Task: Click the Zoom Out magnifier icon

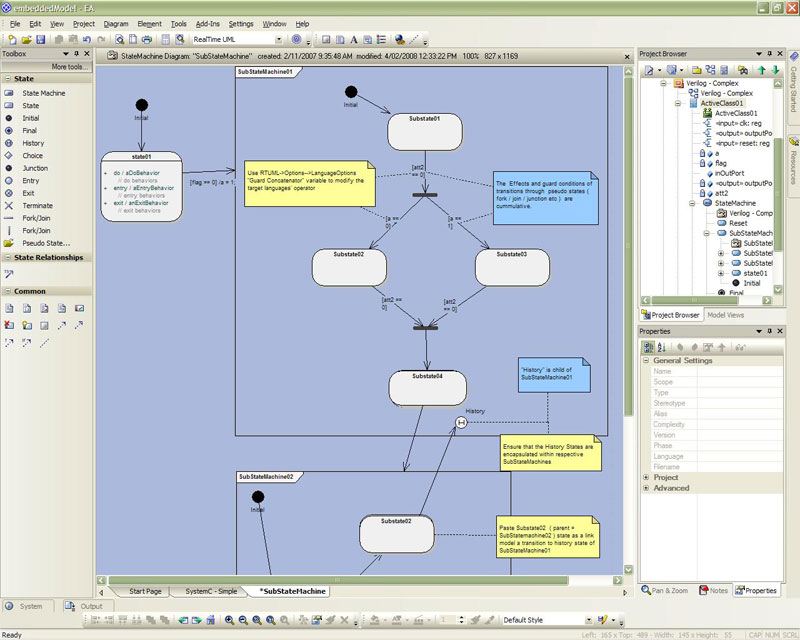Action: coord(243,620)
